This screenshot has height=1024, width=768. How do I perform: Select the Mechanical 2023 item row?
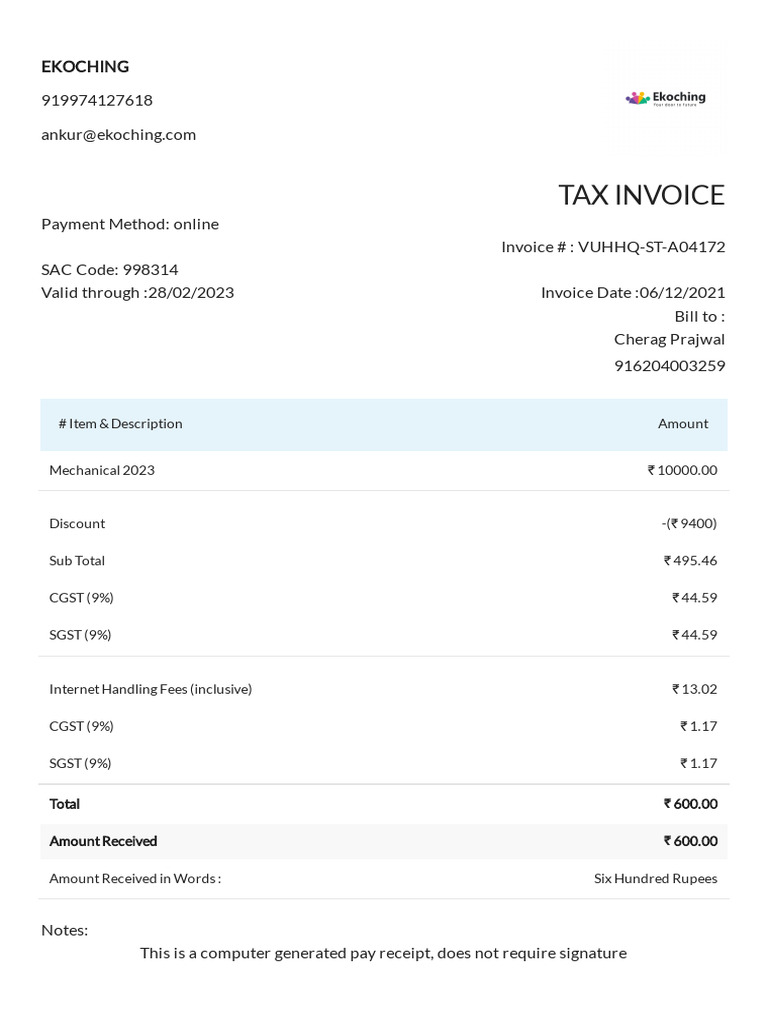click(102, 470)
